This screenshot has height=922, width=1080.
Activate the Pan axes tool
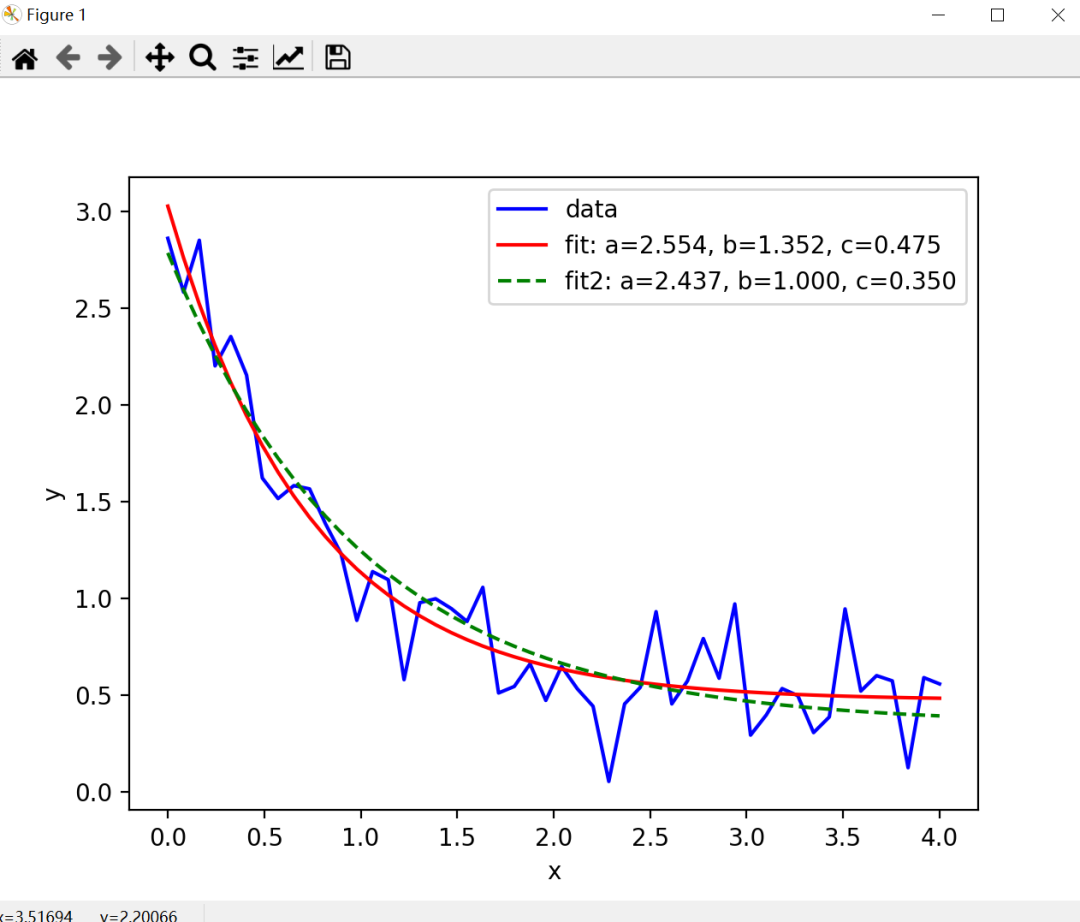pyautogui.click(x=160, y=58)
